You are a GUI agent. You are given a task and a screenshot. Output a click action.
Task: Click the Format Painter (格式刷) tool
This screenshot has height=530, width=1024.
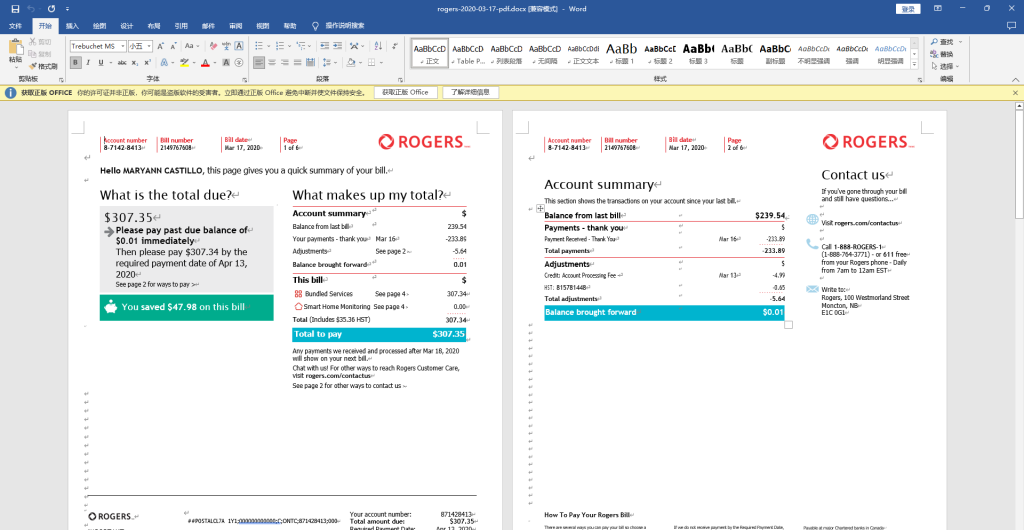tap(44, 66)
